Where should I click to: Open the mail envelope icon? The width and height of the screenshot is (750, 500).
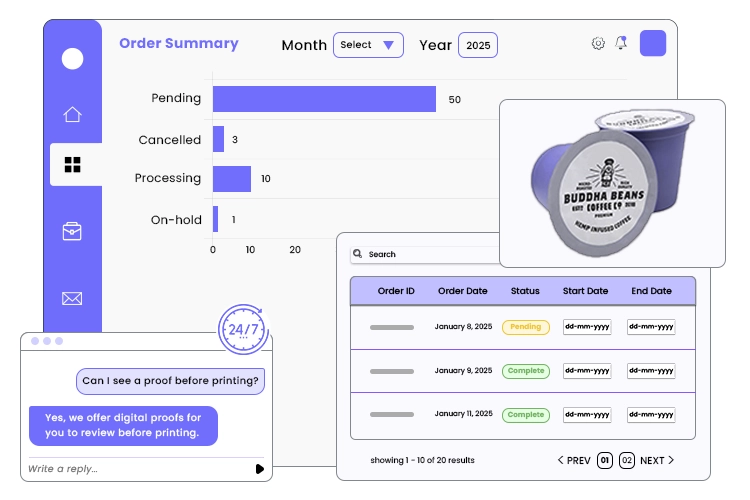coord(72,299)
